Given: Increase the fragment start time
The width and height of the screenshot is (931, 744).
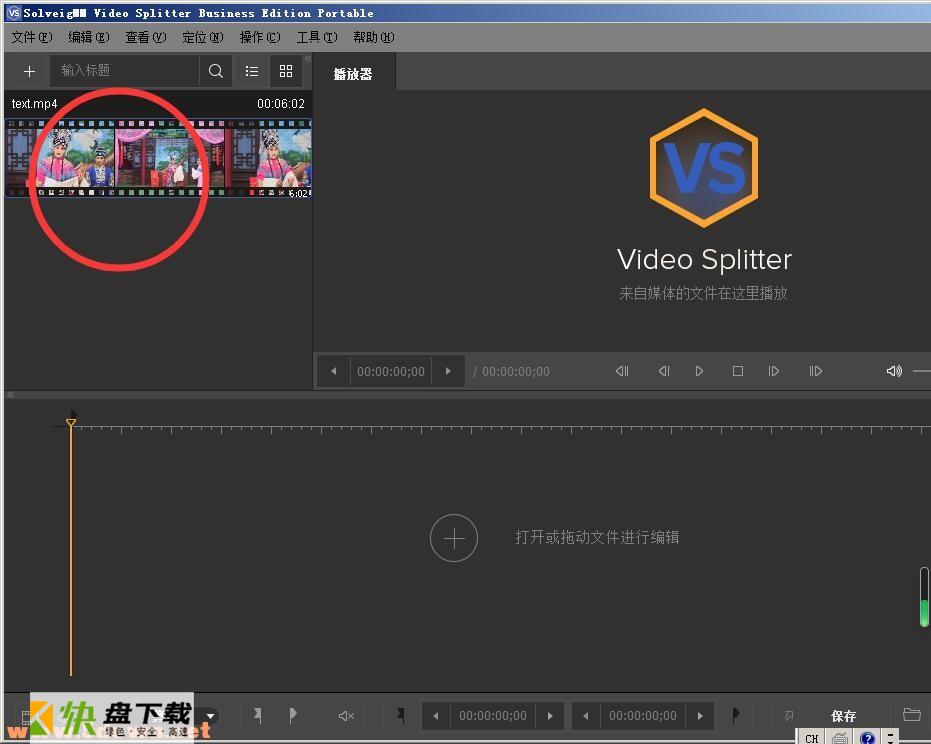Looking at the screenshot, I should [550, 716].
